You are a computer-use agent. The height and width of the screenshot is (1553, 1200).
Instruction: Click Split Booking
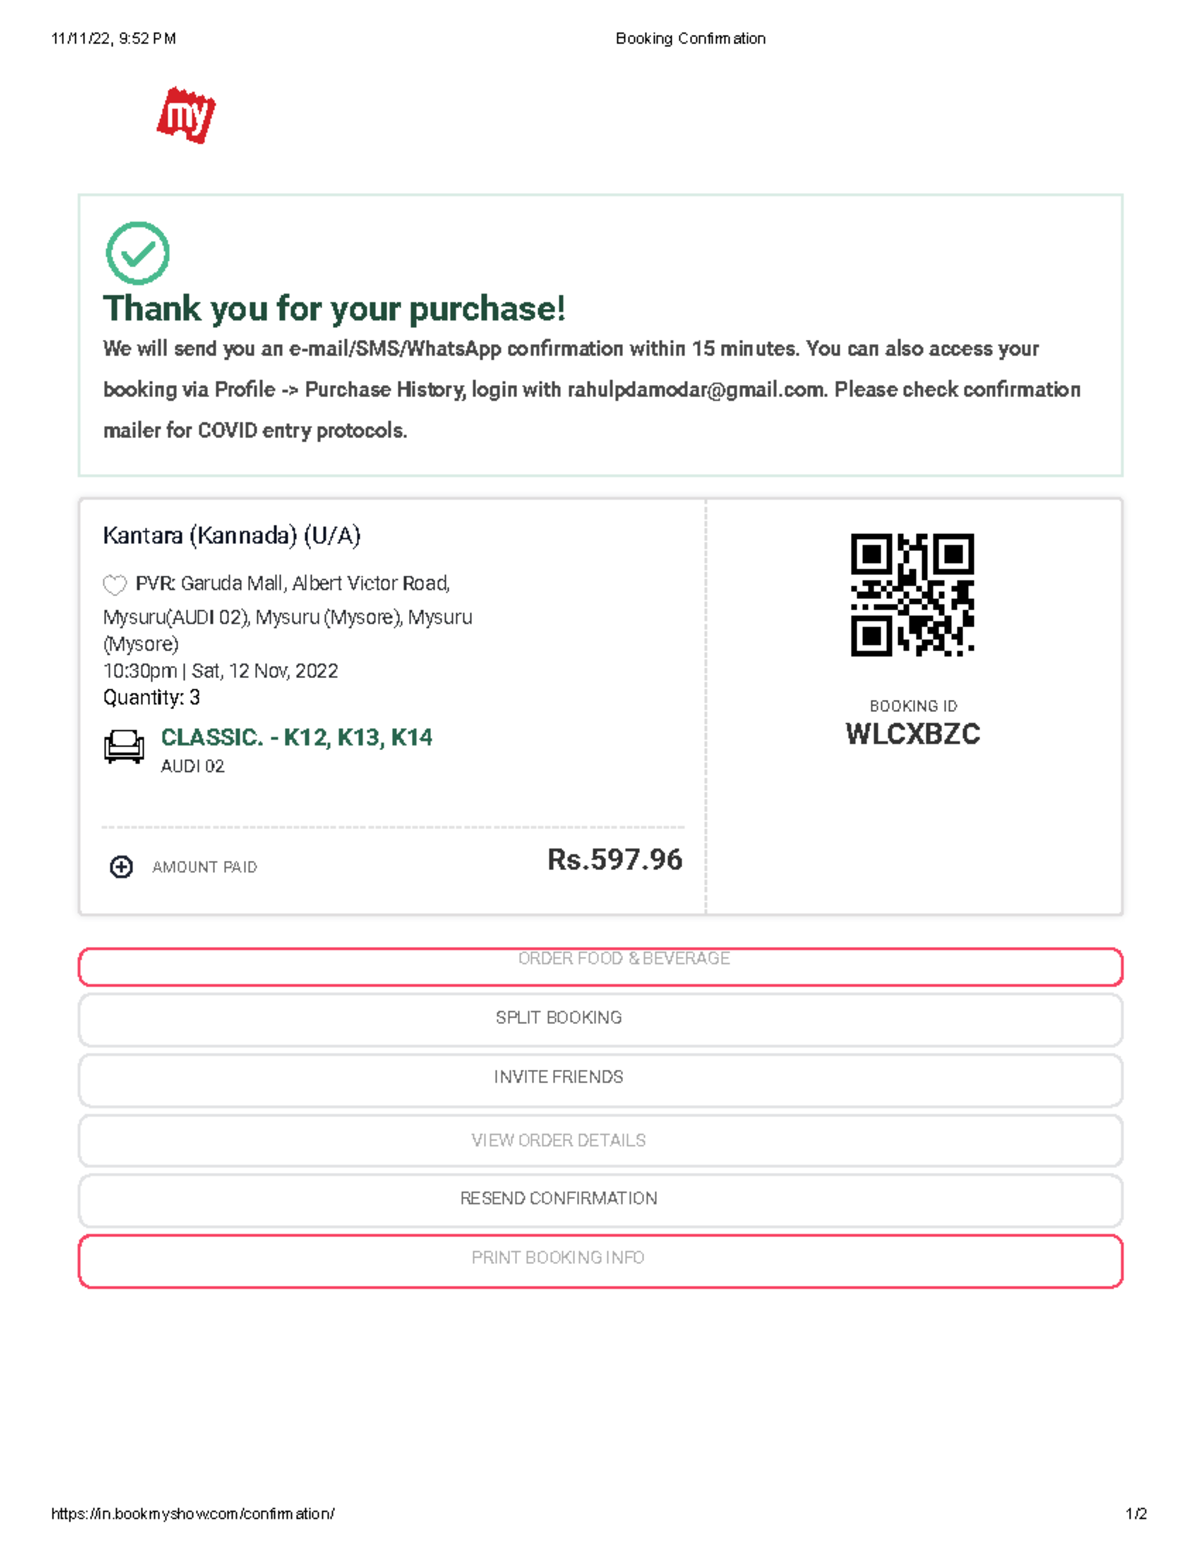pos(600,1018)
